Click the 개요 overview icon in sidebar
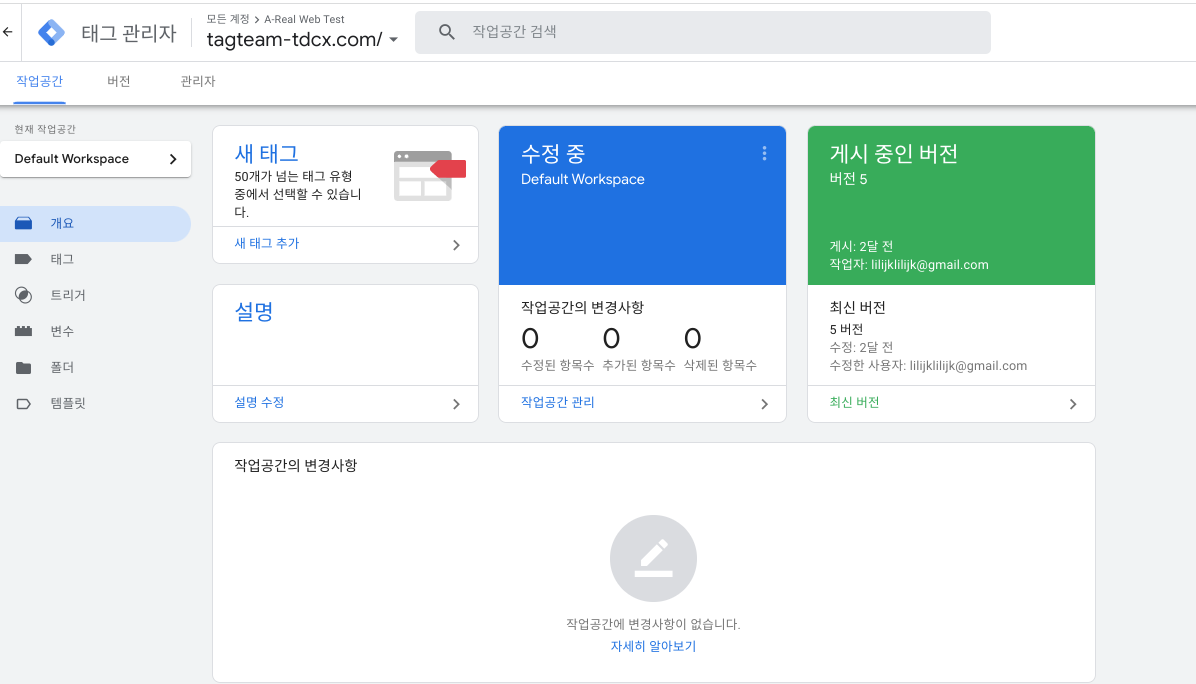This screenshot has width=1196, height=684. click(x=24, y=223)
